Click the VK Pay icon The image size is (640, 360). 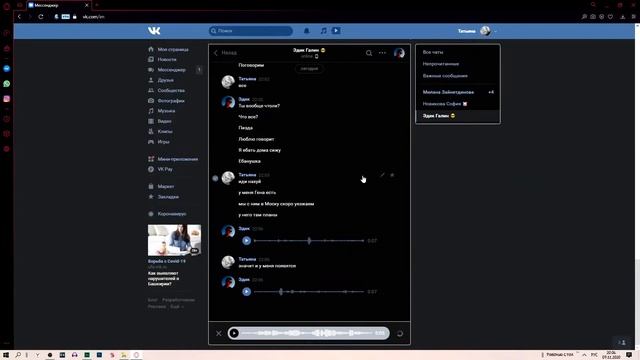[x=151, y=169]
